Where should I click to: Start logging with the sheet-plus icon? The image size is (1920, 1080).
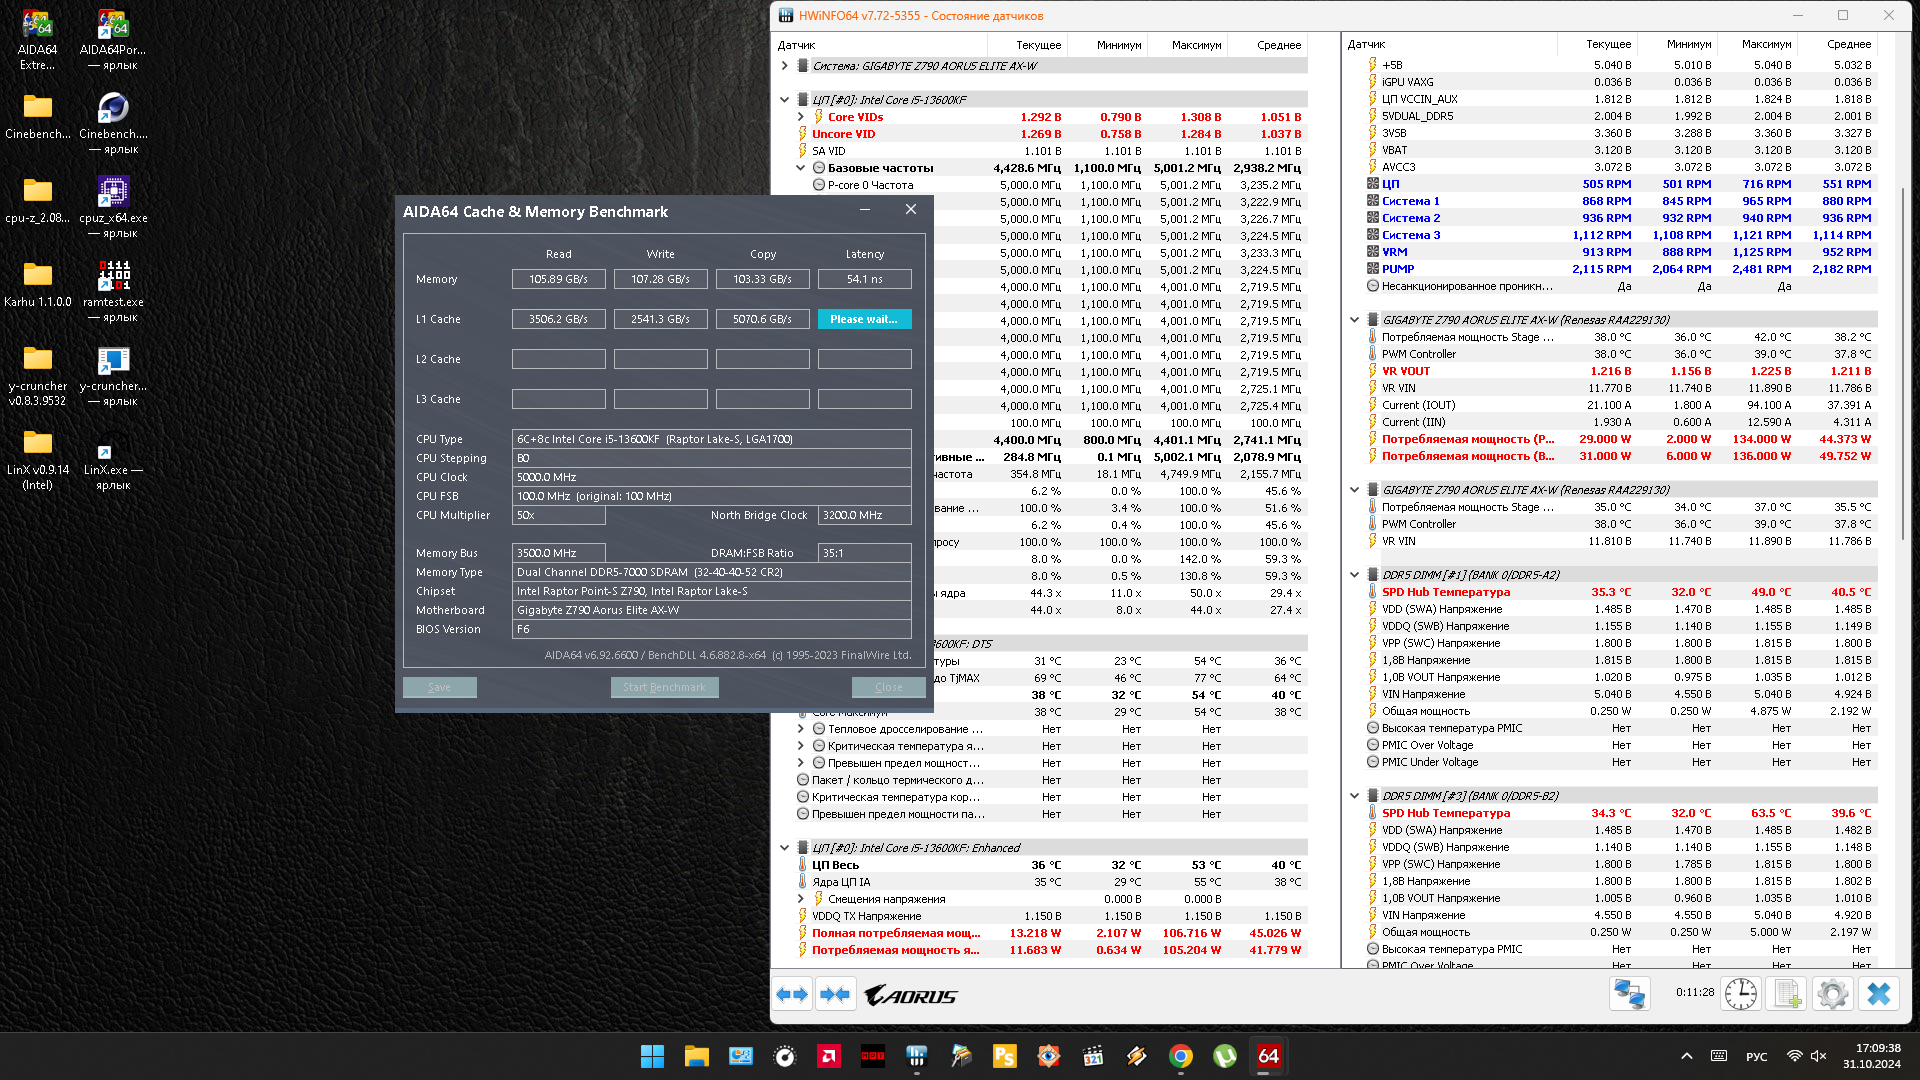click(x=1786, y=994)
